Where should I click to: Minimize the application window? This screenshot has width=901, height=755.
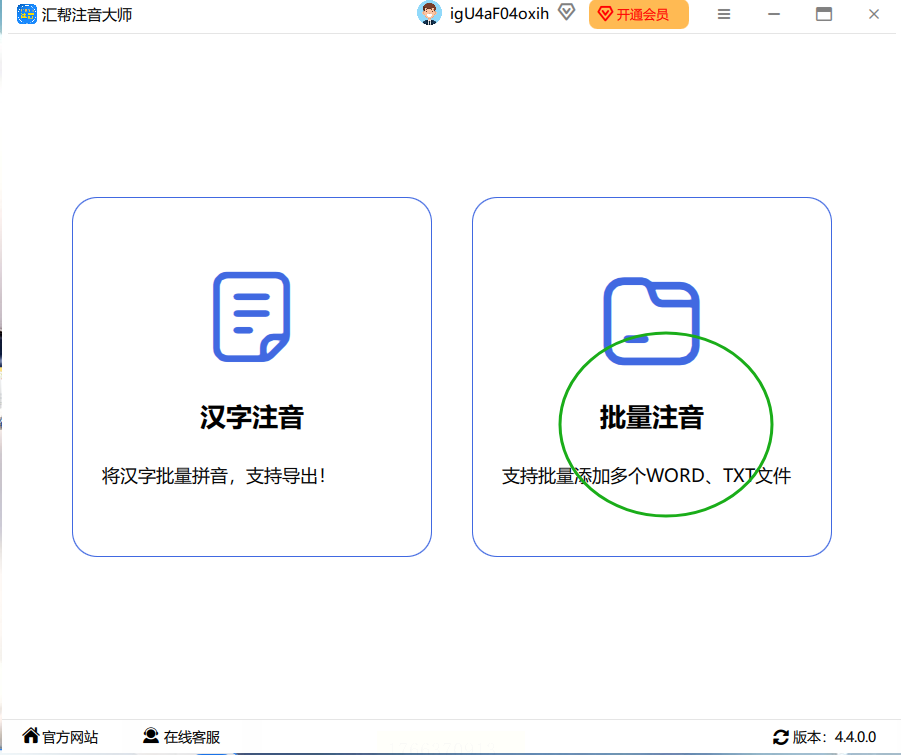click(x=774, y=14)
